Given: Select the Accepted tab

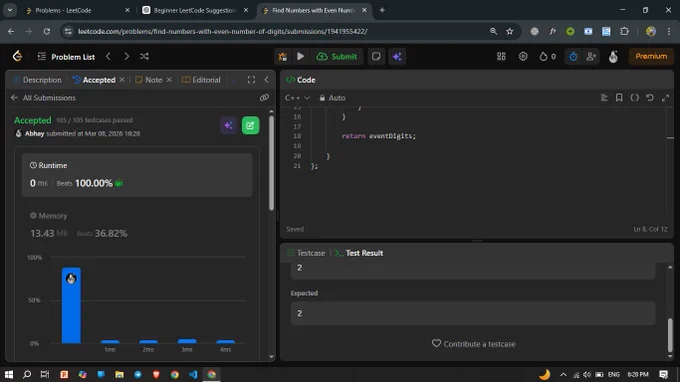Looking at the screenshot, I should (94, 80).
